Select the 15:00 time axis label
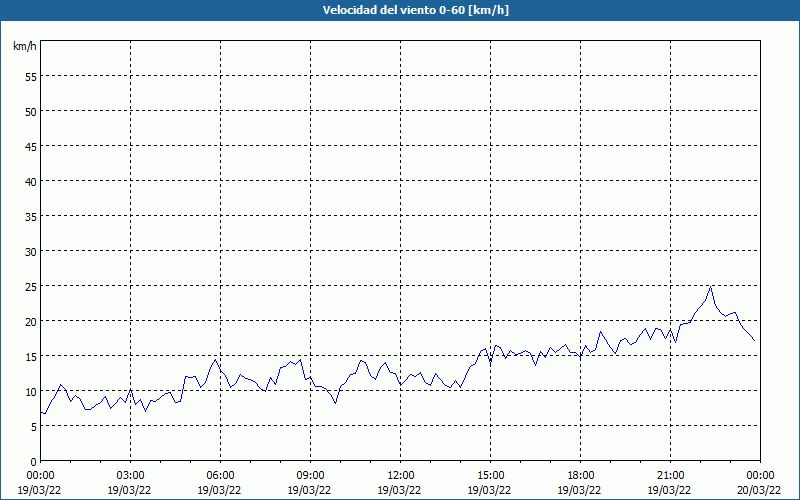The image size is (800, 500). tap(490, 476)
